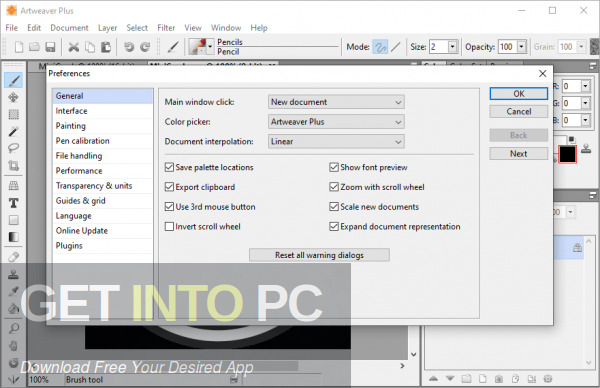Uncheck Export clipboard option
This screenshot has width=600, height=388.
(169, 187)
